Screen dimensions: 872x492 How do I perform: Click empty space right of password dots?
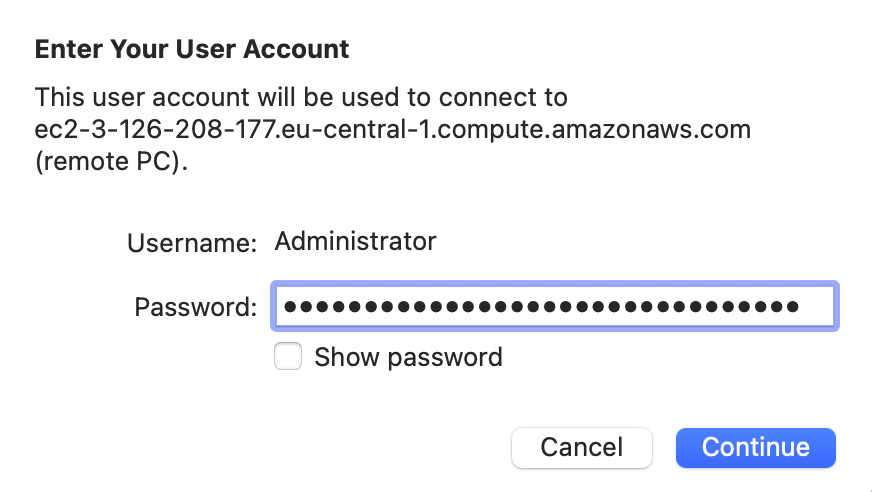816,307
